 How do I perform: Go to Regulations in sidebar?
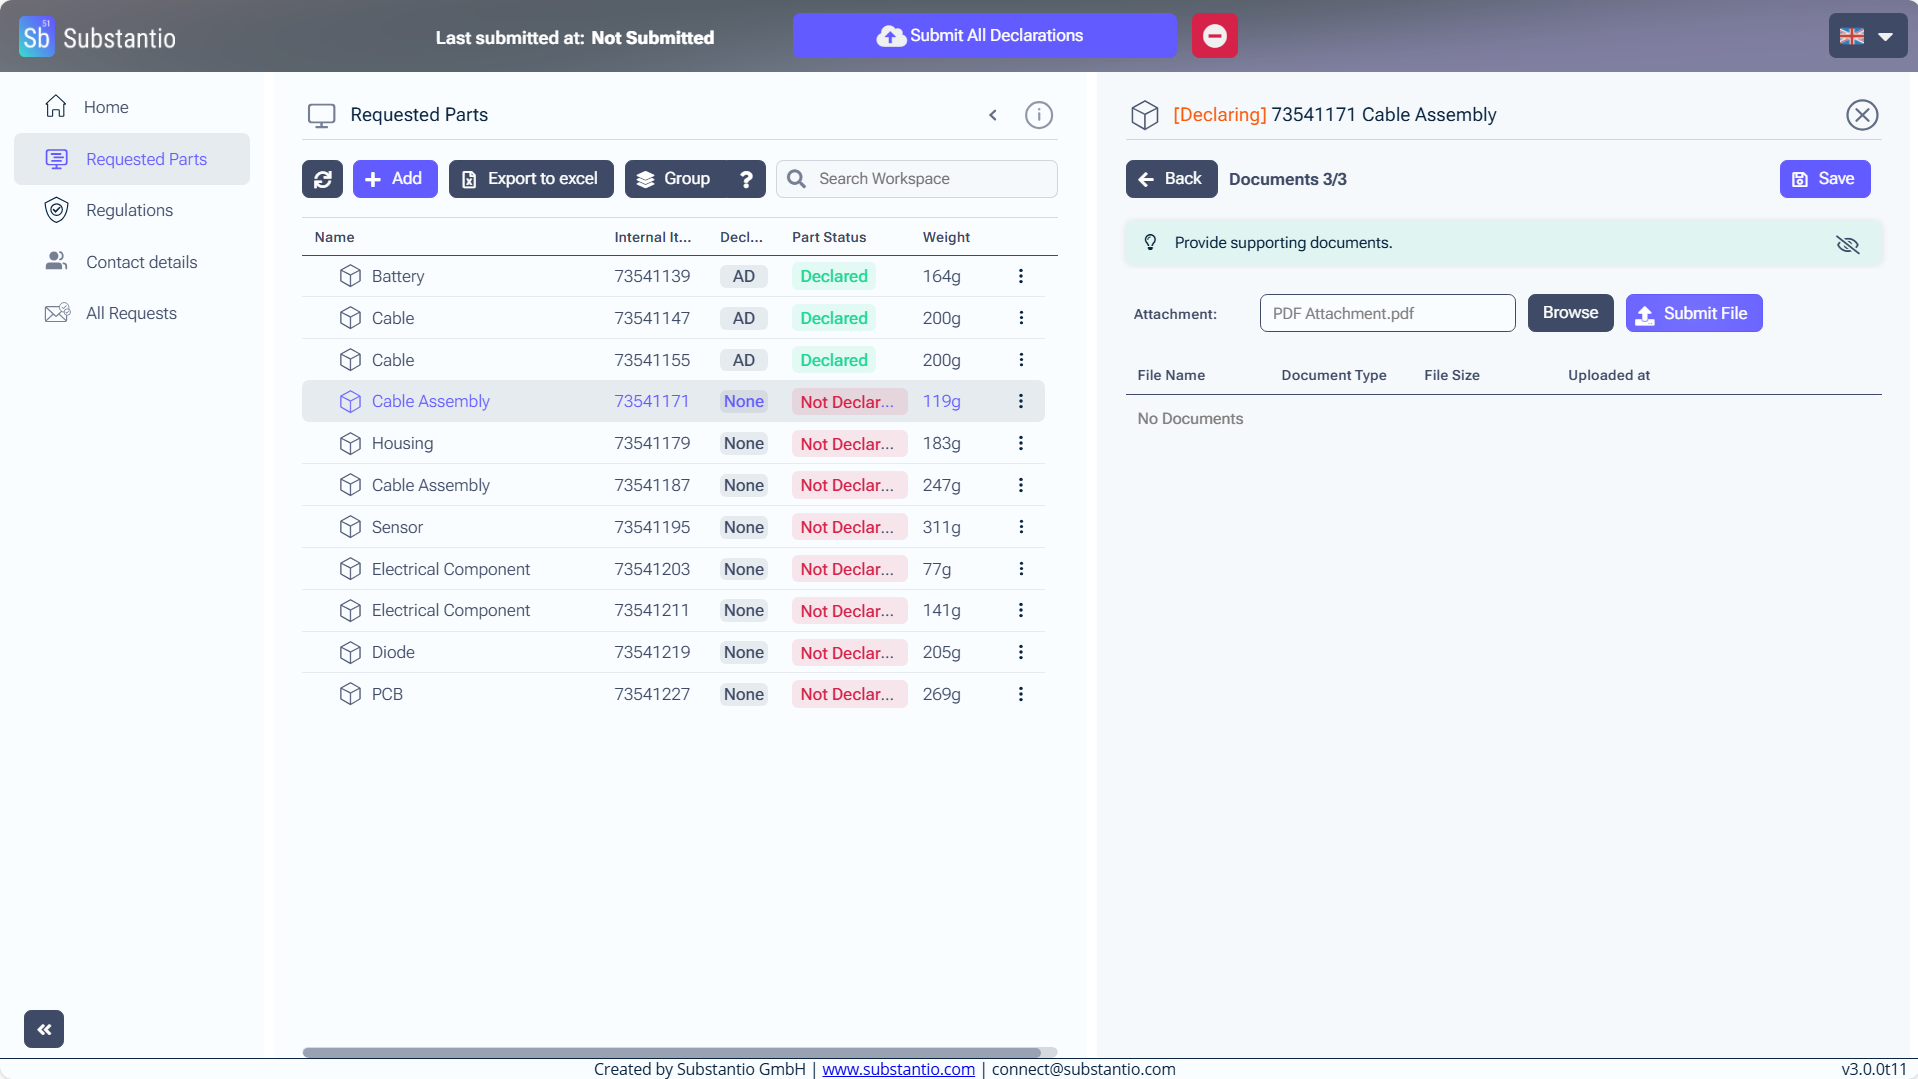coord(129,210)
